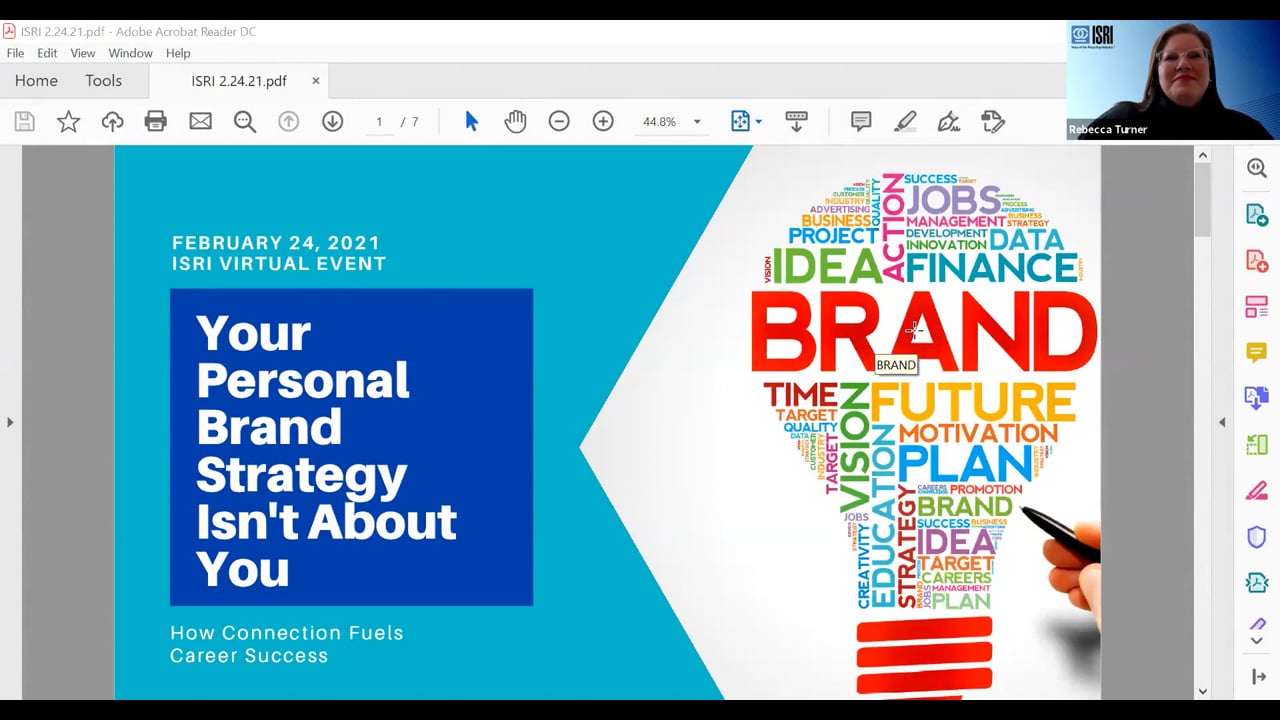Open the View menu
This screenshot has height=720, width=1280.
coord(83,53)
